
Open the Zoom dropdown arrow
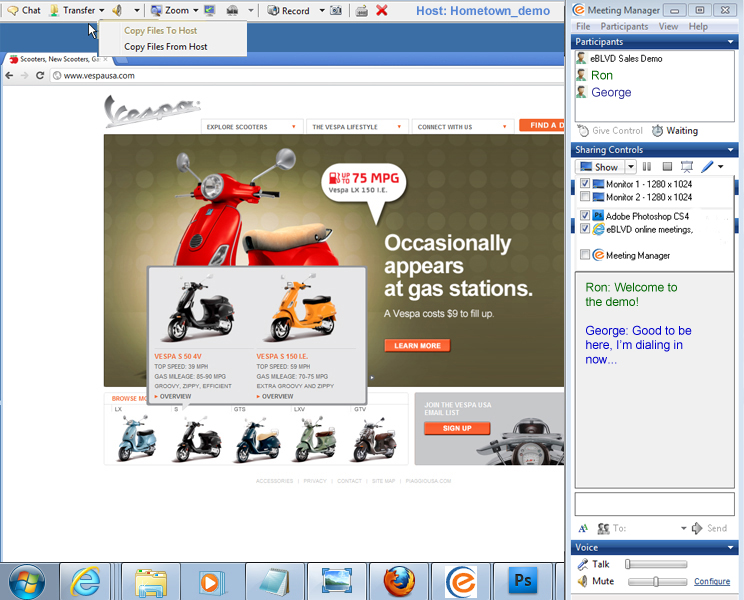coord(195,10)
